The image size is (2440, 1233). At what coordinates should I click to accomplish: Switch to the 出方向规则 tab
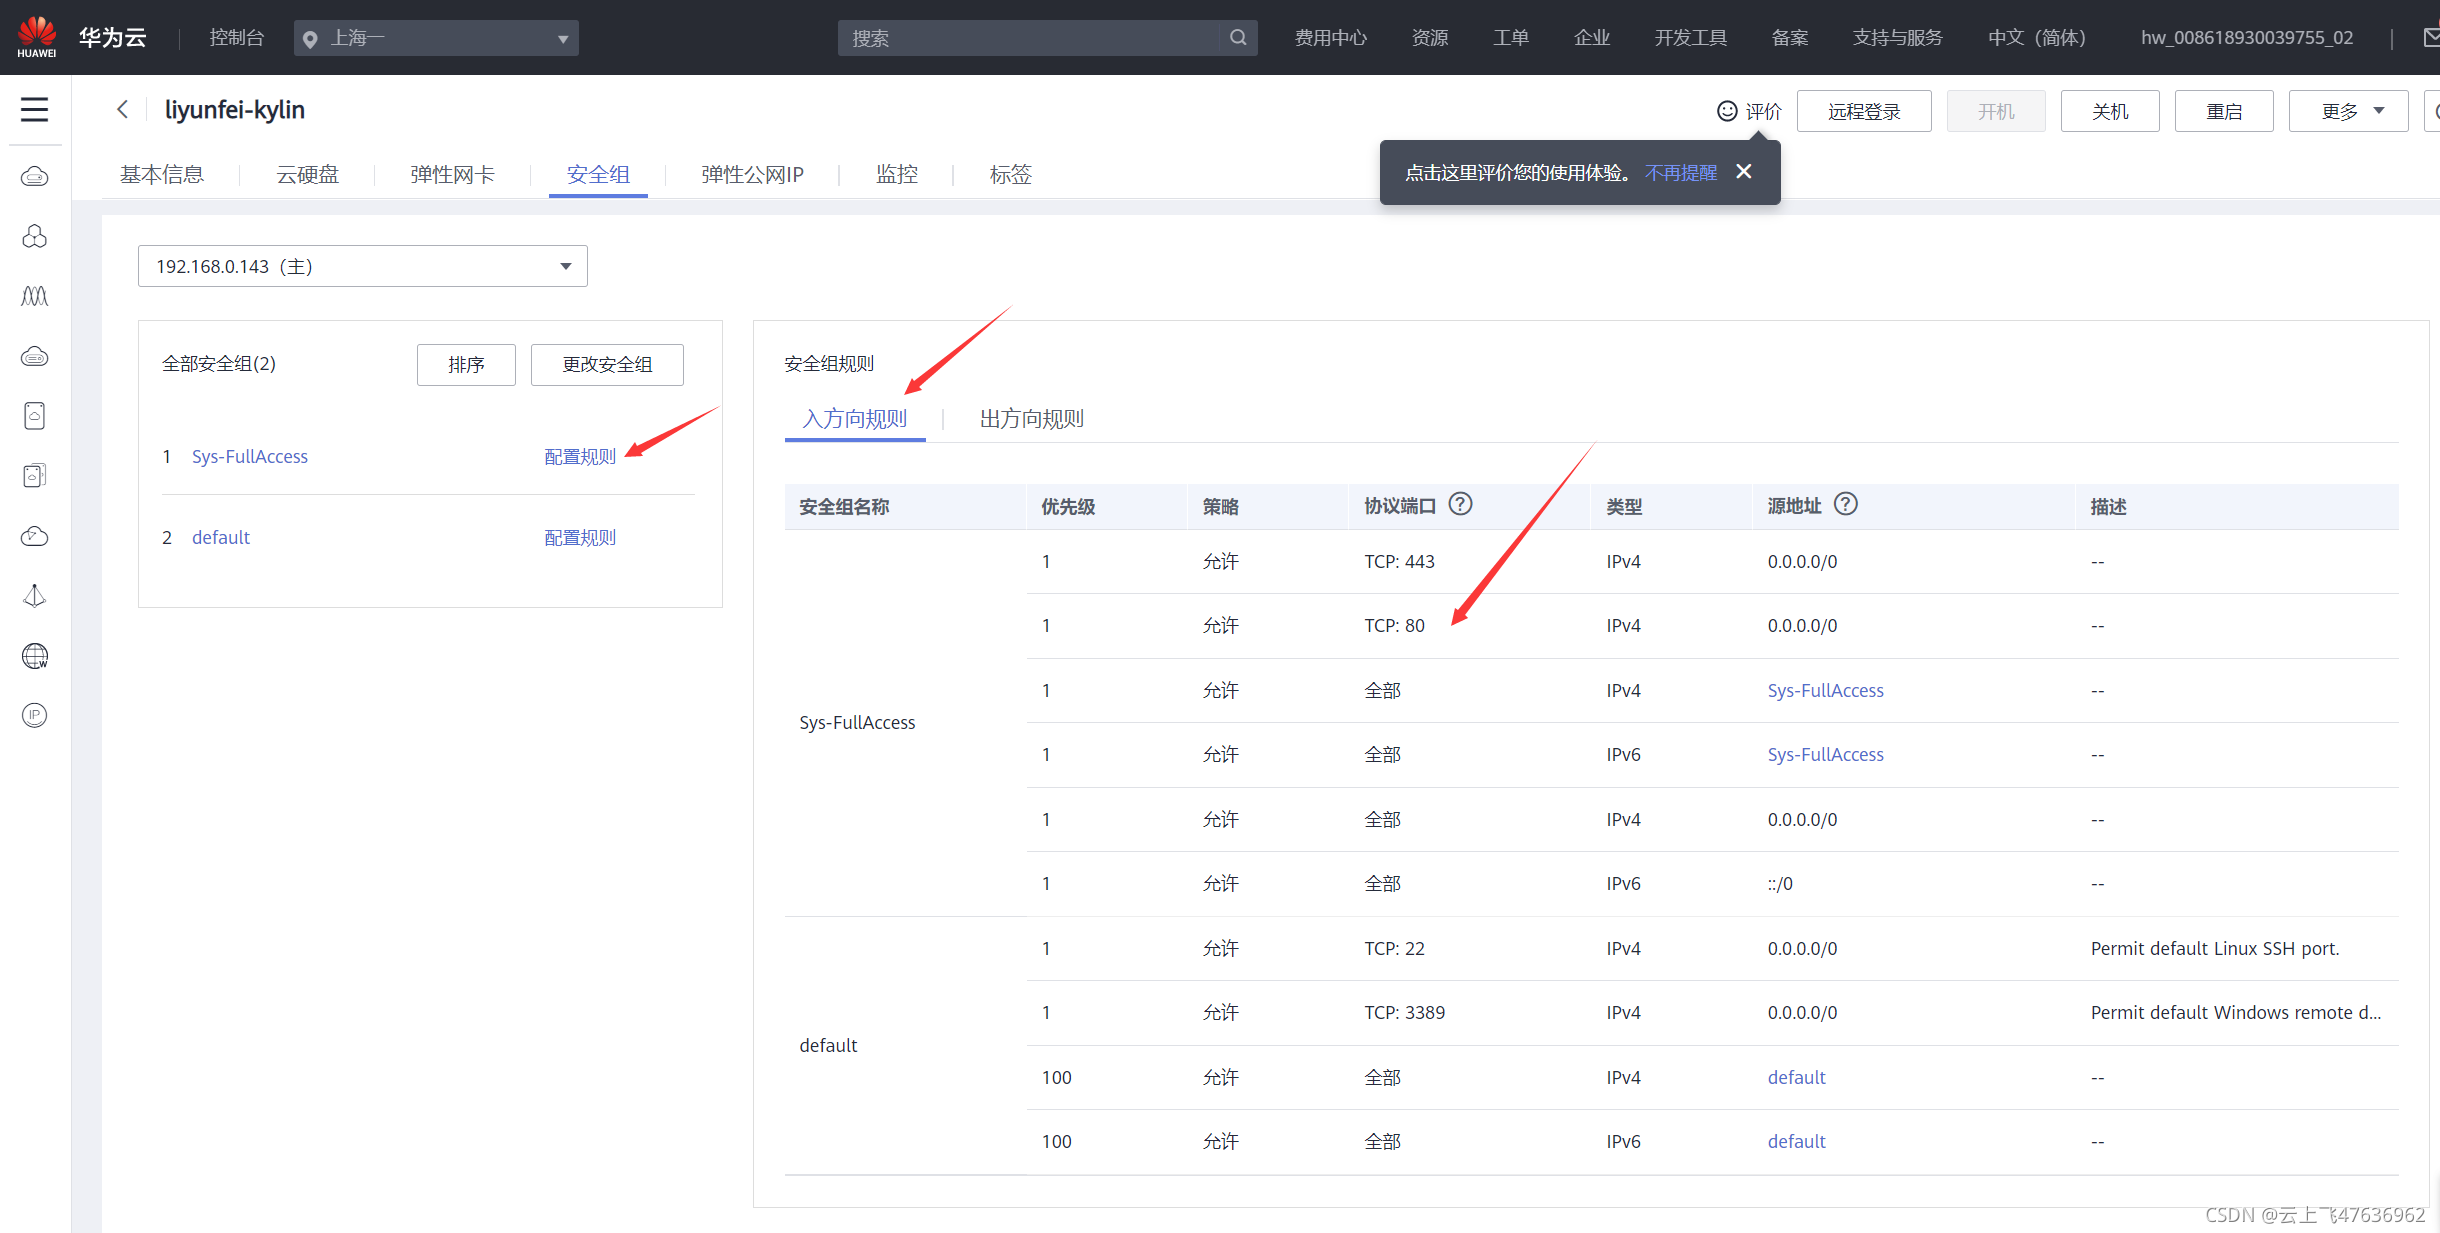pos(1032,419)
